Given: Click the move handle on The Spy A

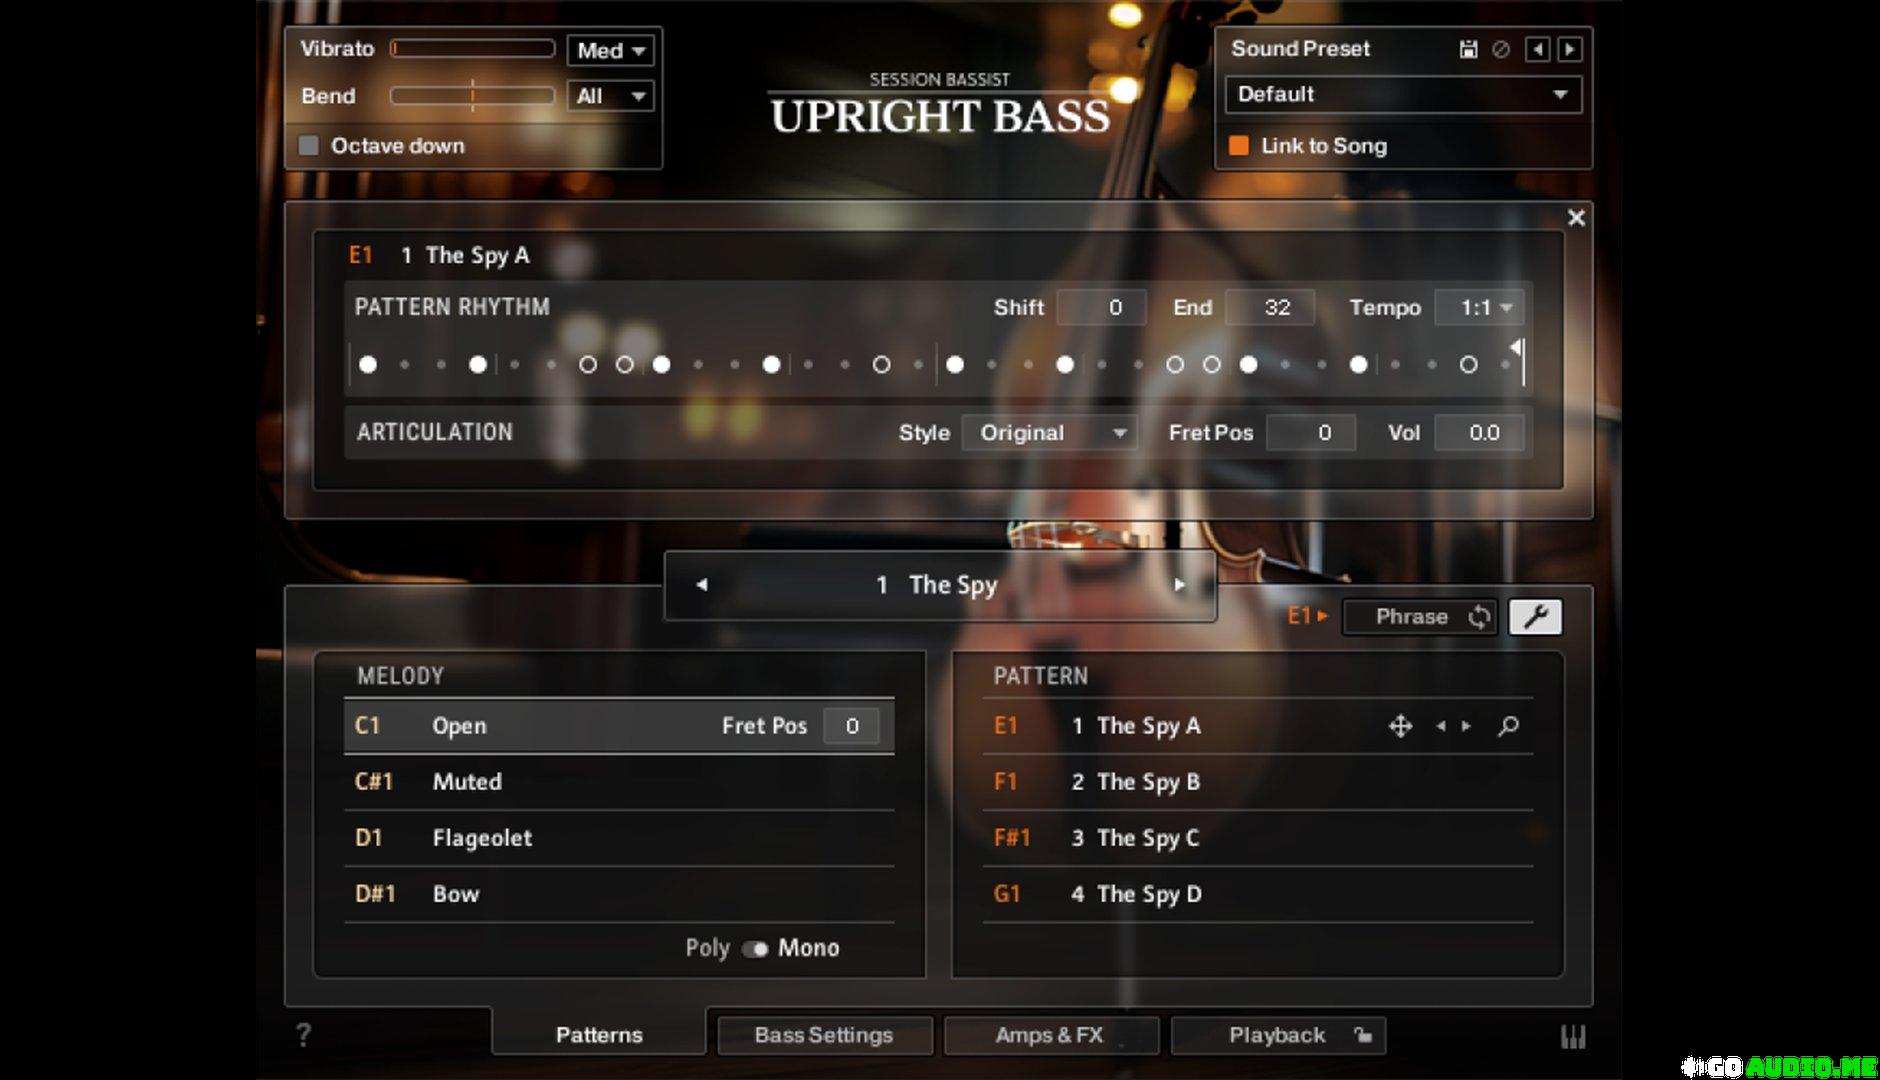Looking at the screenshot, I should [x=1400, y=726].
